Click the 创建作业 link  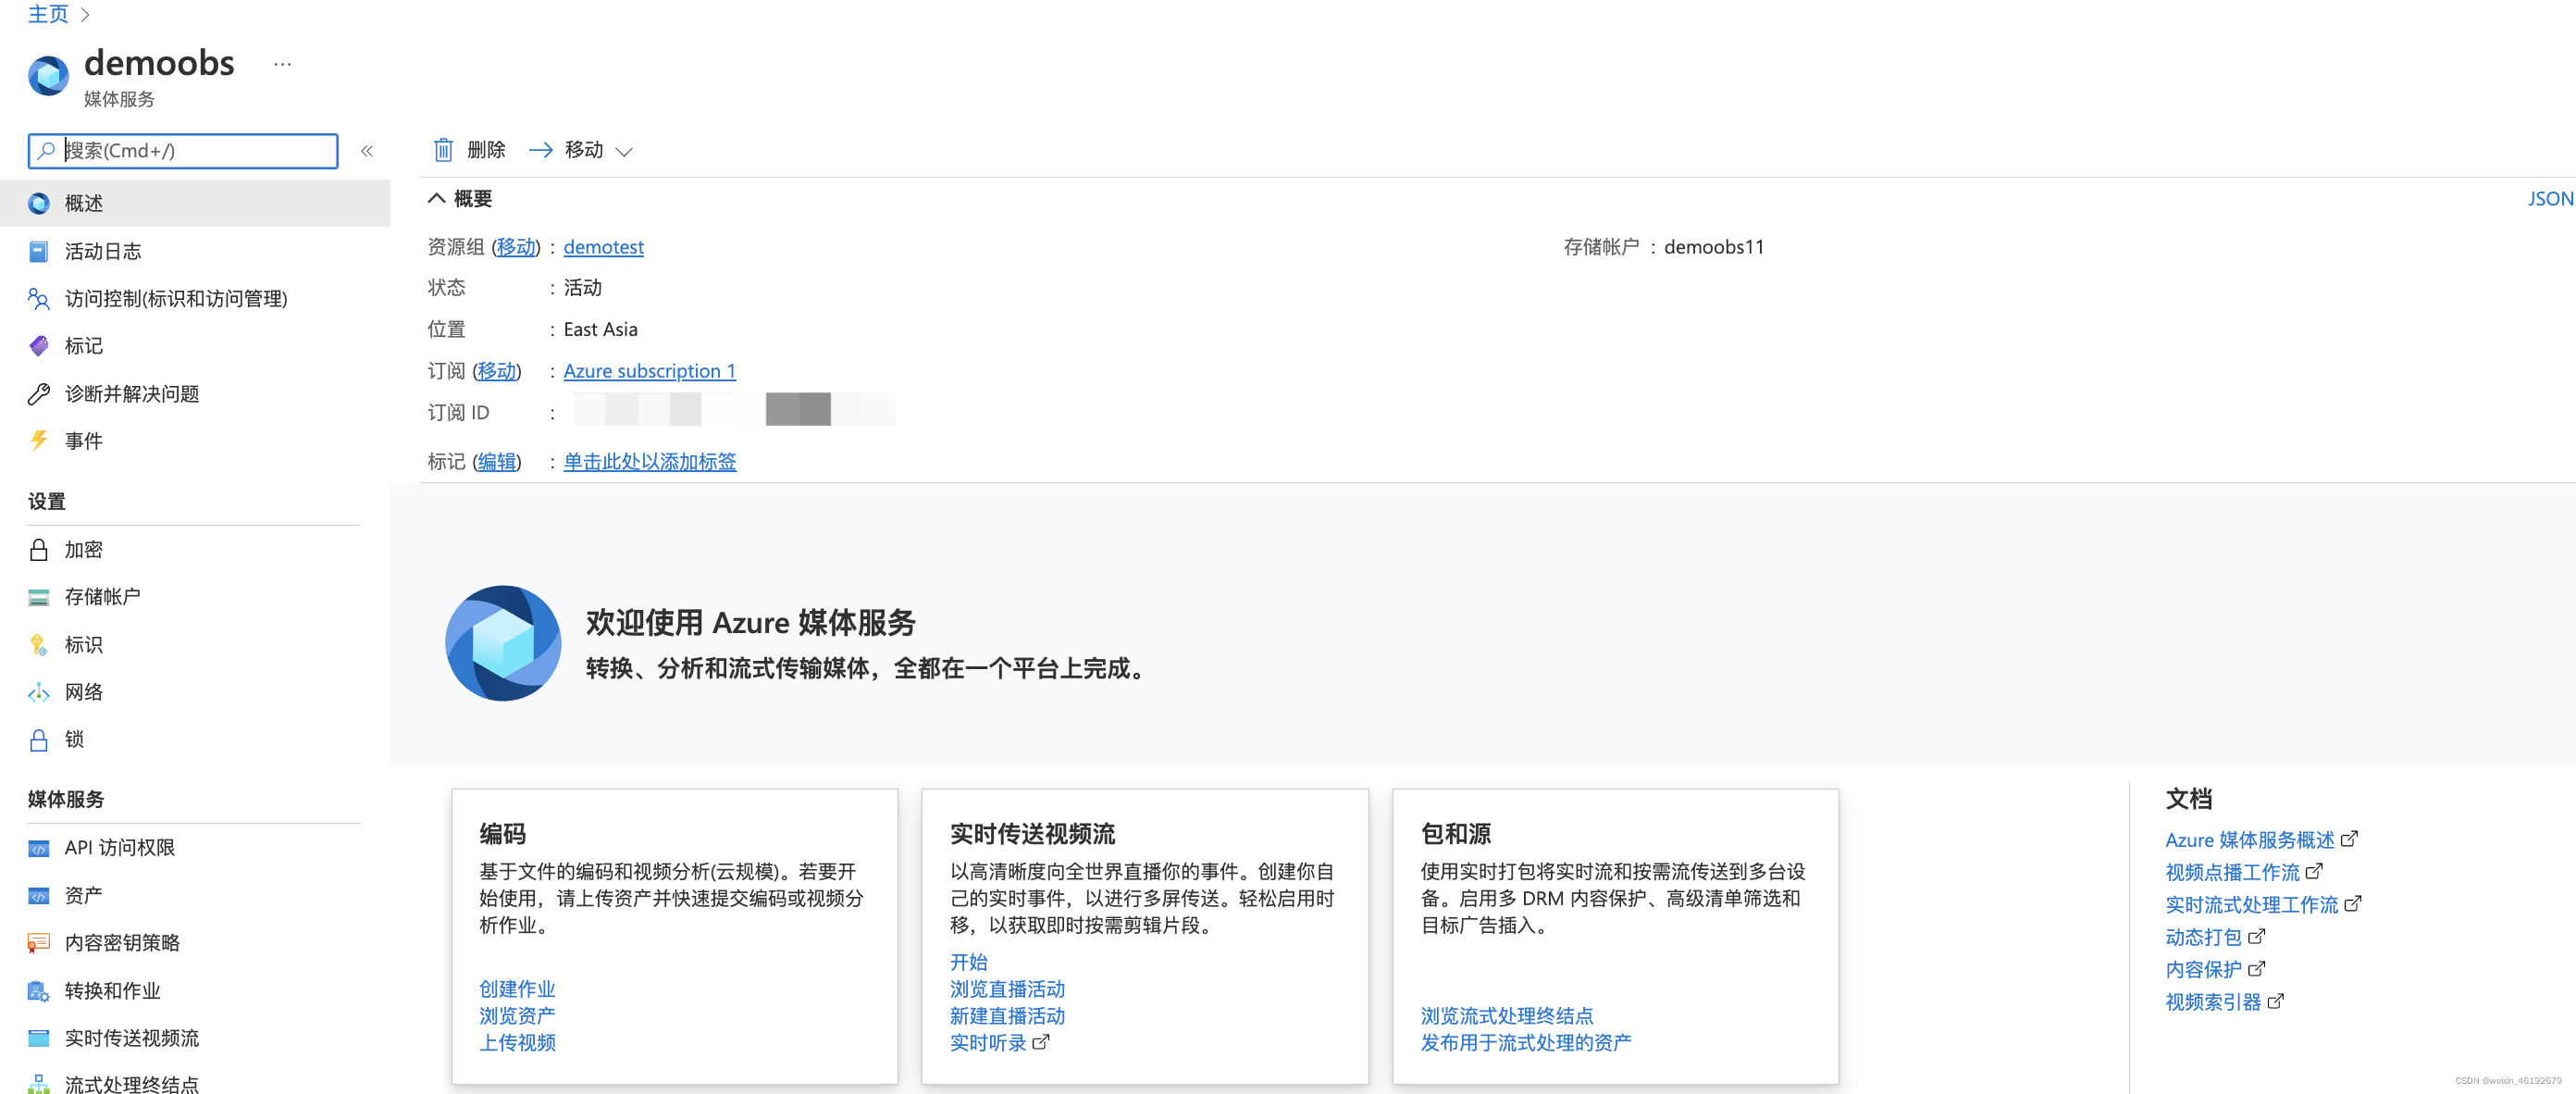[x=516, y=989]
